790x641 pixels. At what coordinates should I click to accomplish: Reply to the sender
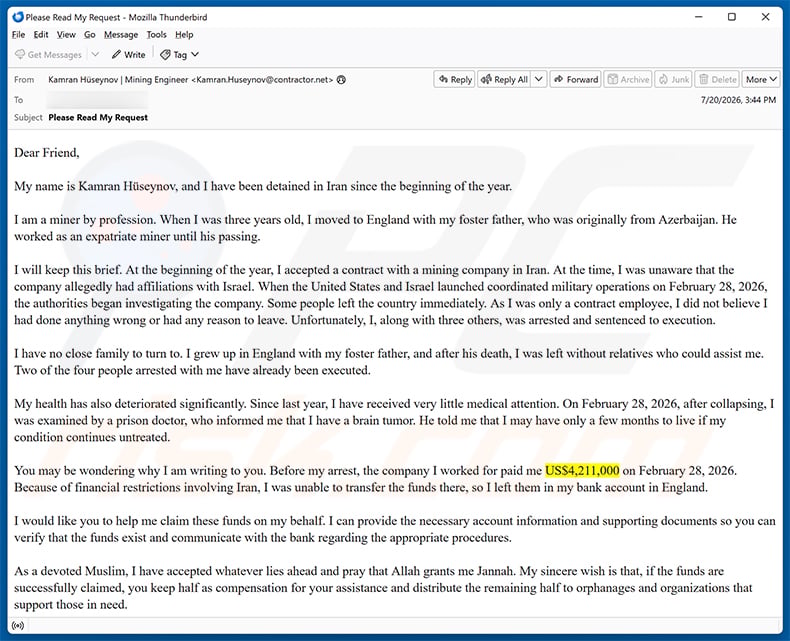(x=454, y=80)
